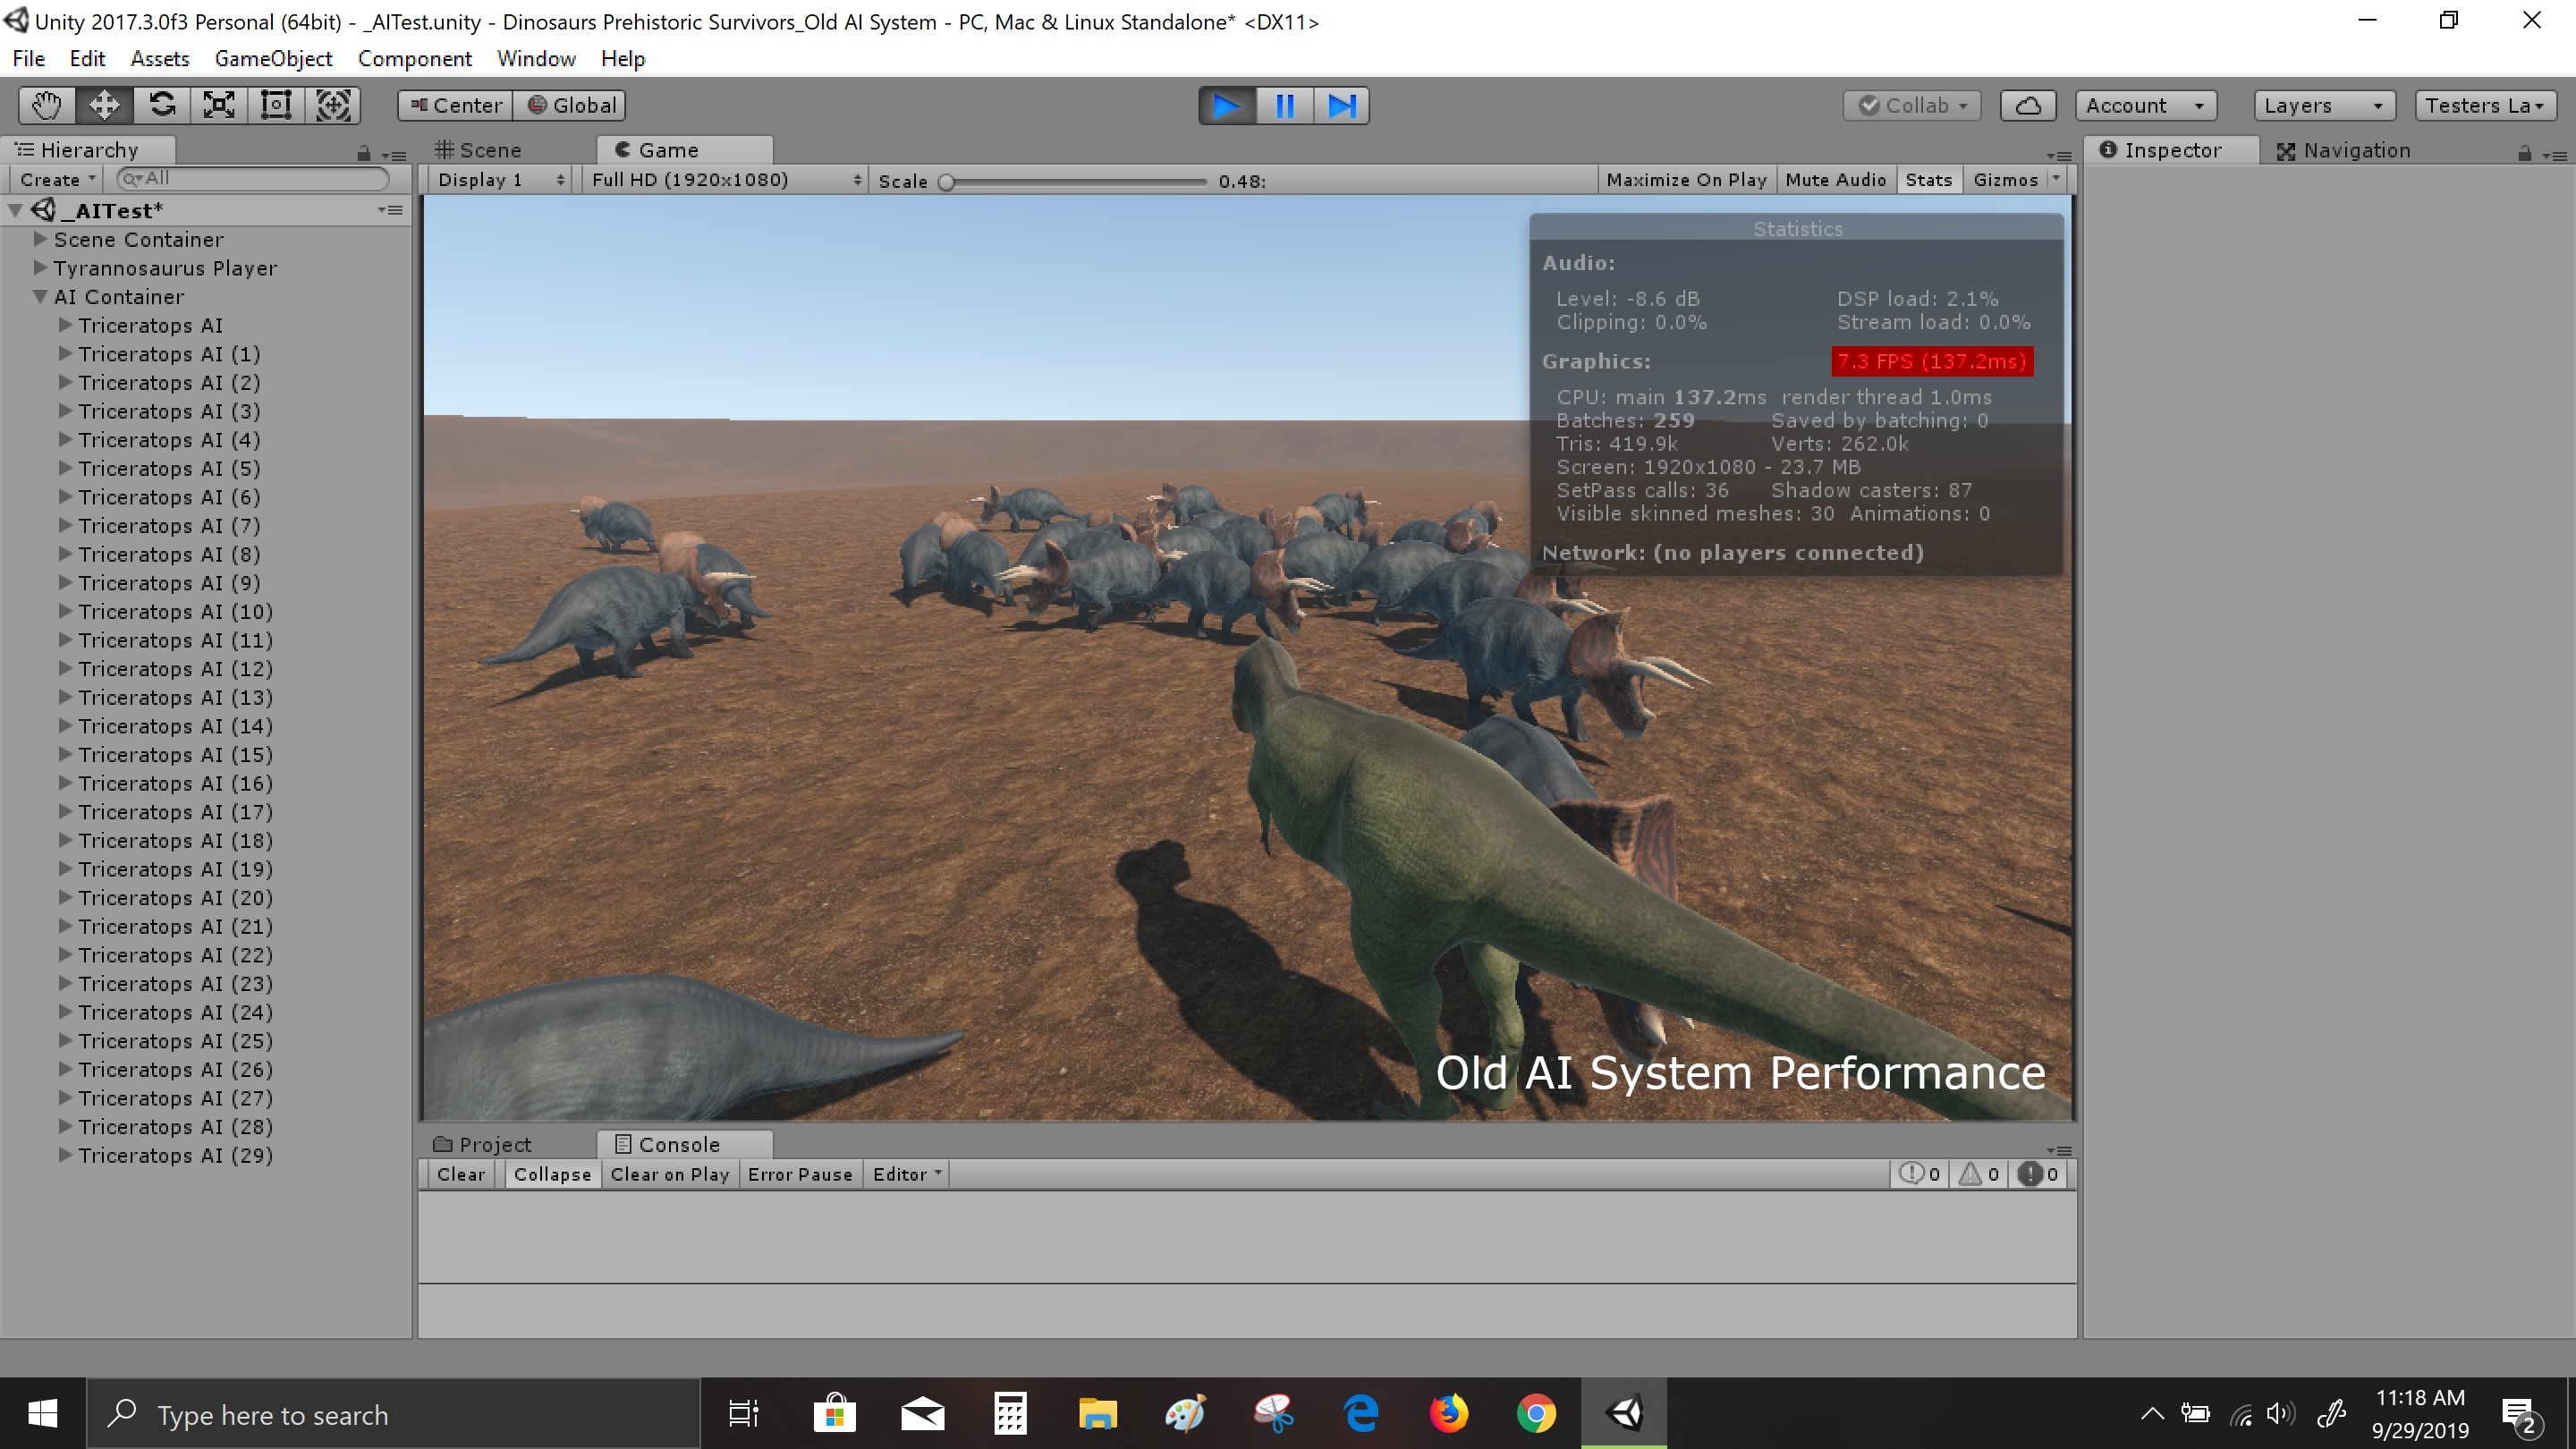This screenshot has height=1449, width=2576.
Task: Lock the Hierarchy panel
Action: (364, 153)
